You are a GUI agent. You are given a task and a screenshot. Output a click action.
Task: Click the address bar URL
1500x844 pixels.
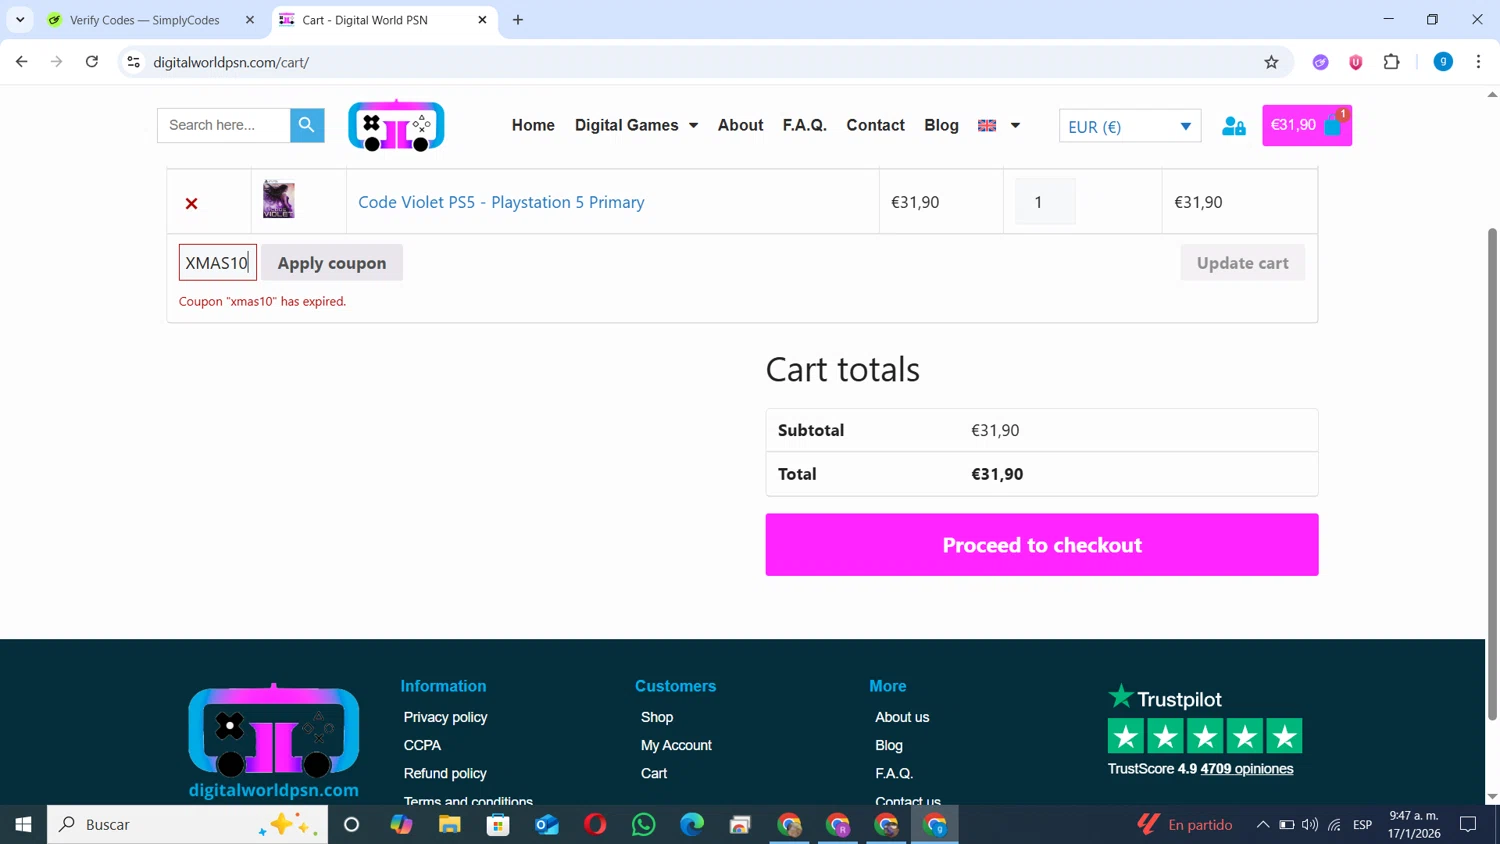point(231,62)
